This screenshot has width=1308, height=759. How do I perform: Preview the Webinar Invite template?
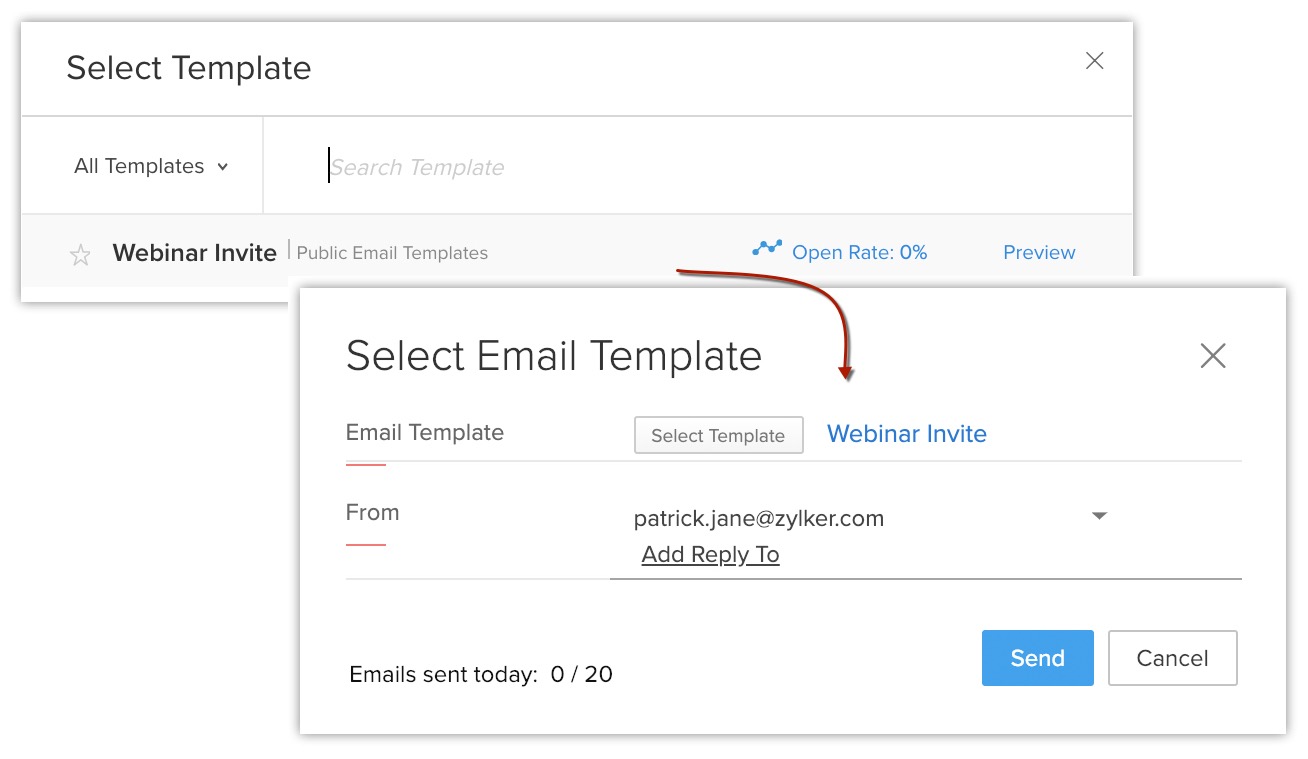pyautogui.click(x=1039, y=253)
